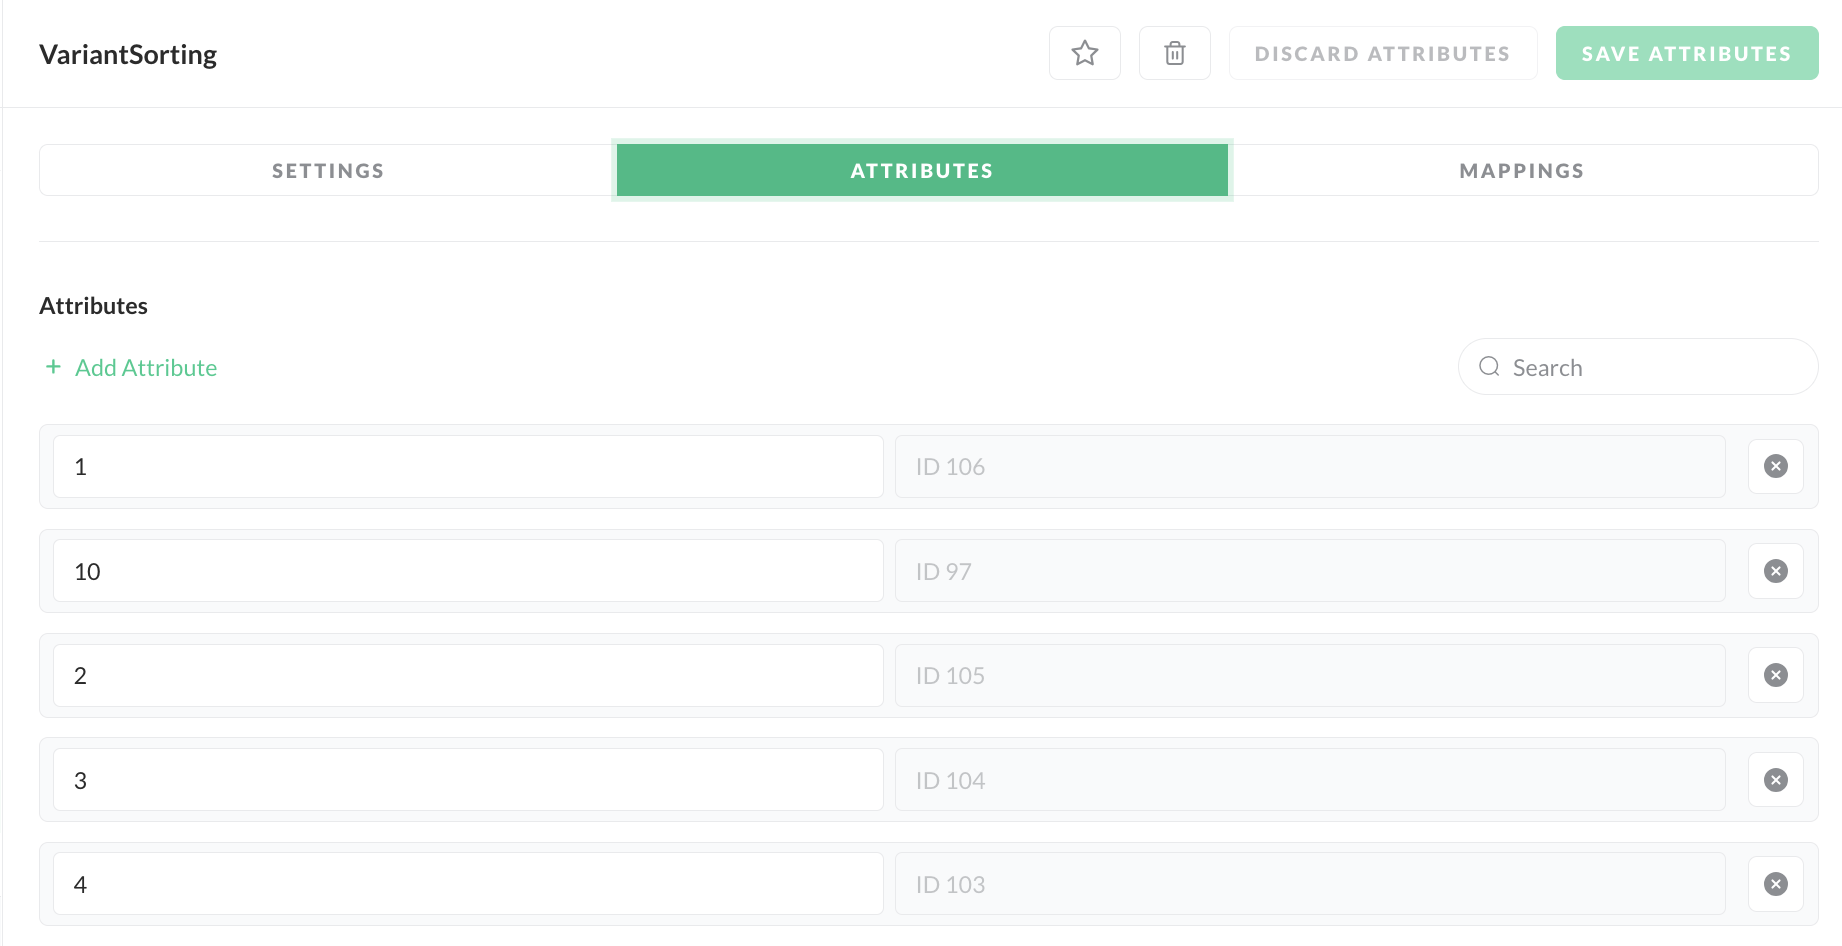
Task: Click the Add Attribute link
Action: click(146, 368)
